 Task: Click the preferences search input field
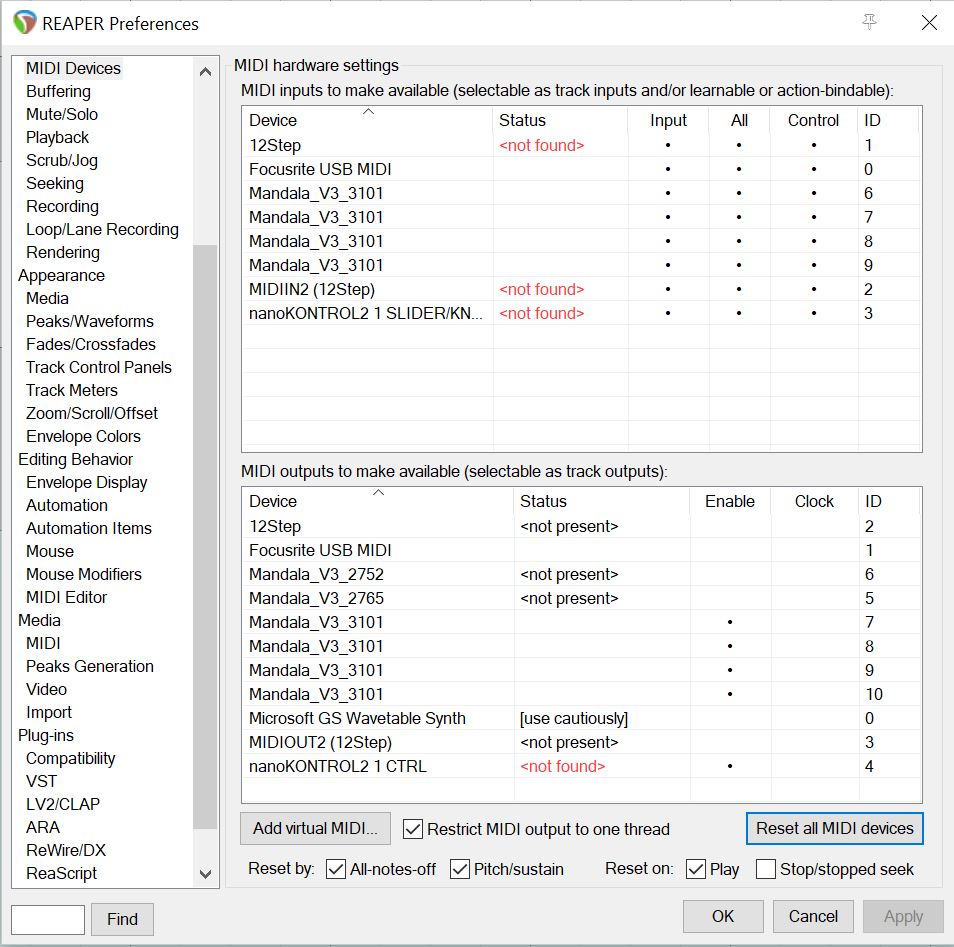click(x=48, y=919)
